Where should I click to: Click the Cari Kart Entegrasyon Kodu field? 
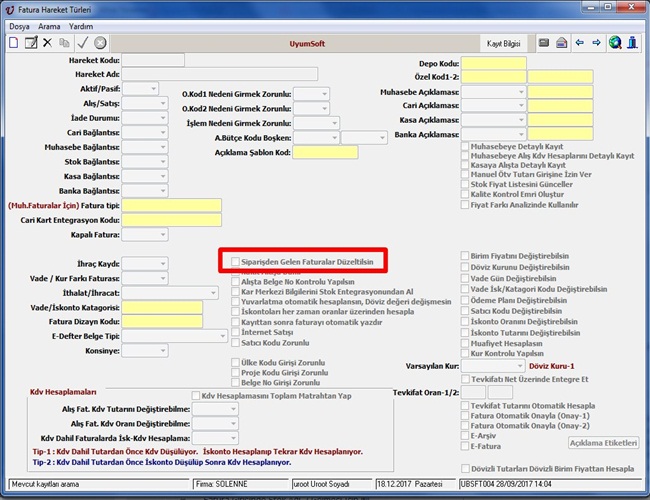click(x=172, y=220)
